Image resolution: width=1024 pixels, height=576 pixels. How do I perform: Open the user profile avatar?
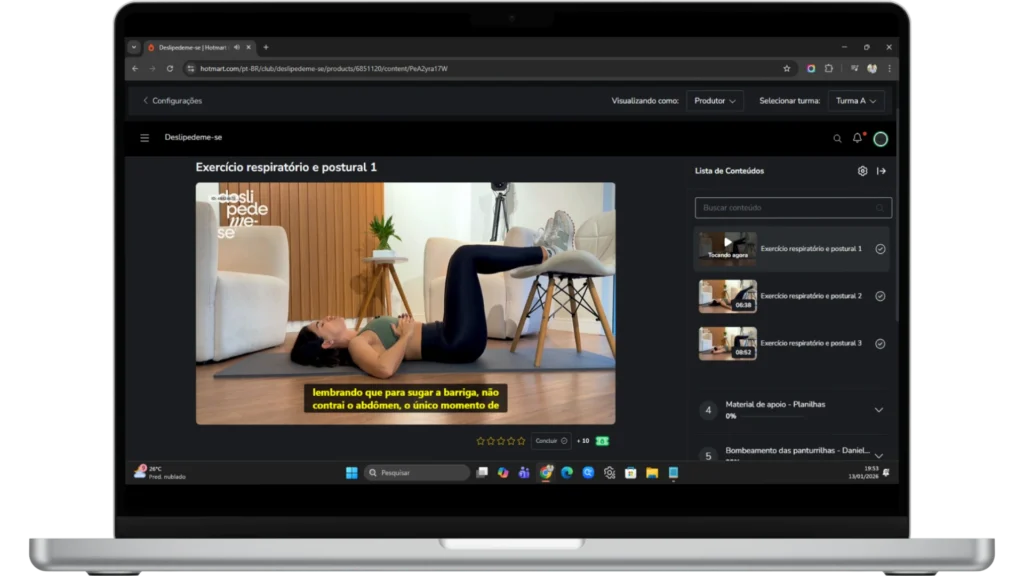pyautogui.click(x=880, y=139)
